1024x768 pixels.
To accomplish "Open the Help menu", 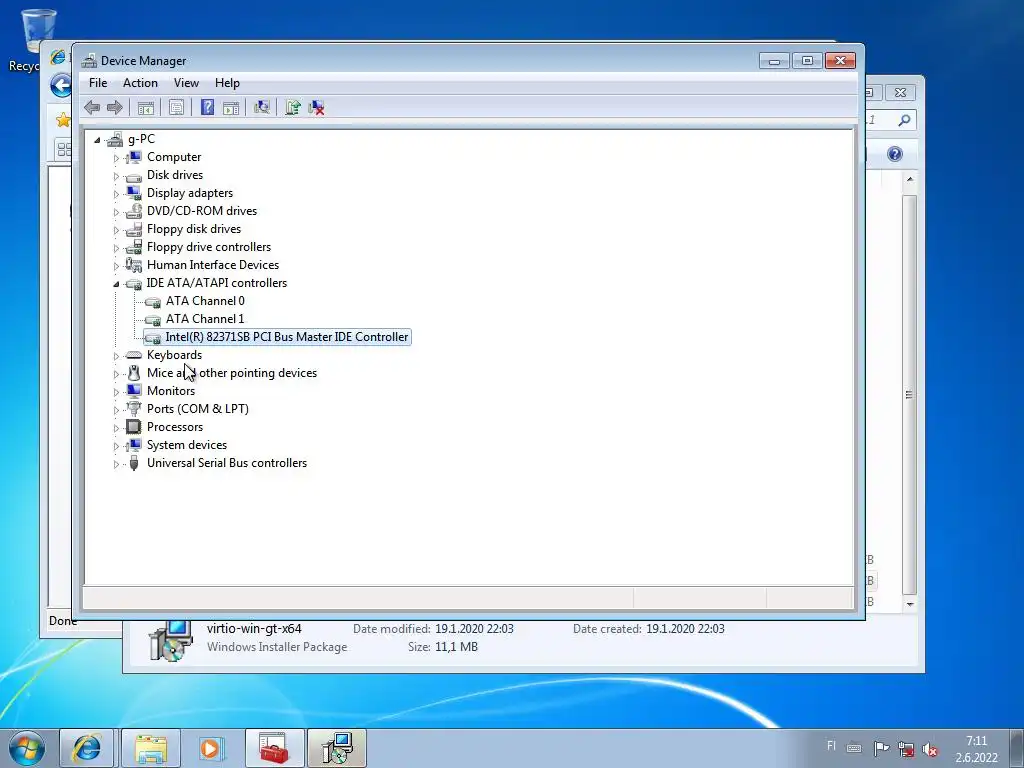I will point(227,83).
